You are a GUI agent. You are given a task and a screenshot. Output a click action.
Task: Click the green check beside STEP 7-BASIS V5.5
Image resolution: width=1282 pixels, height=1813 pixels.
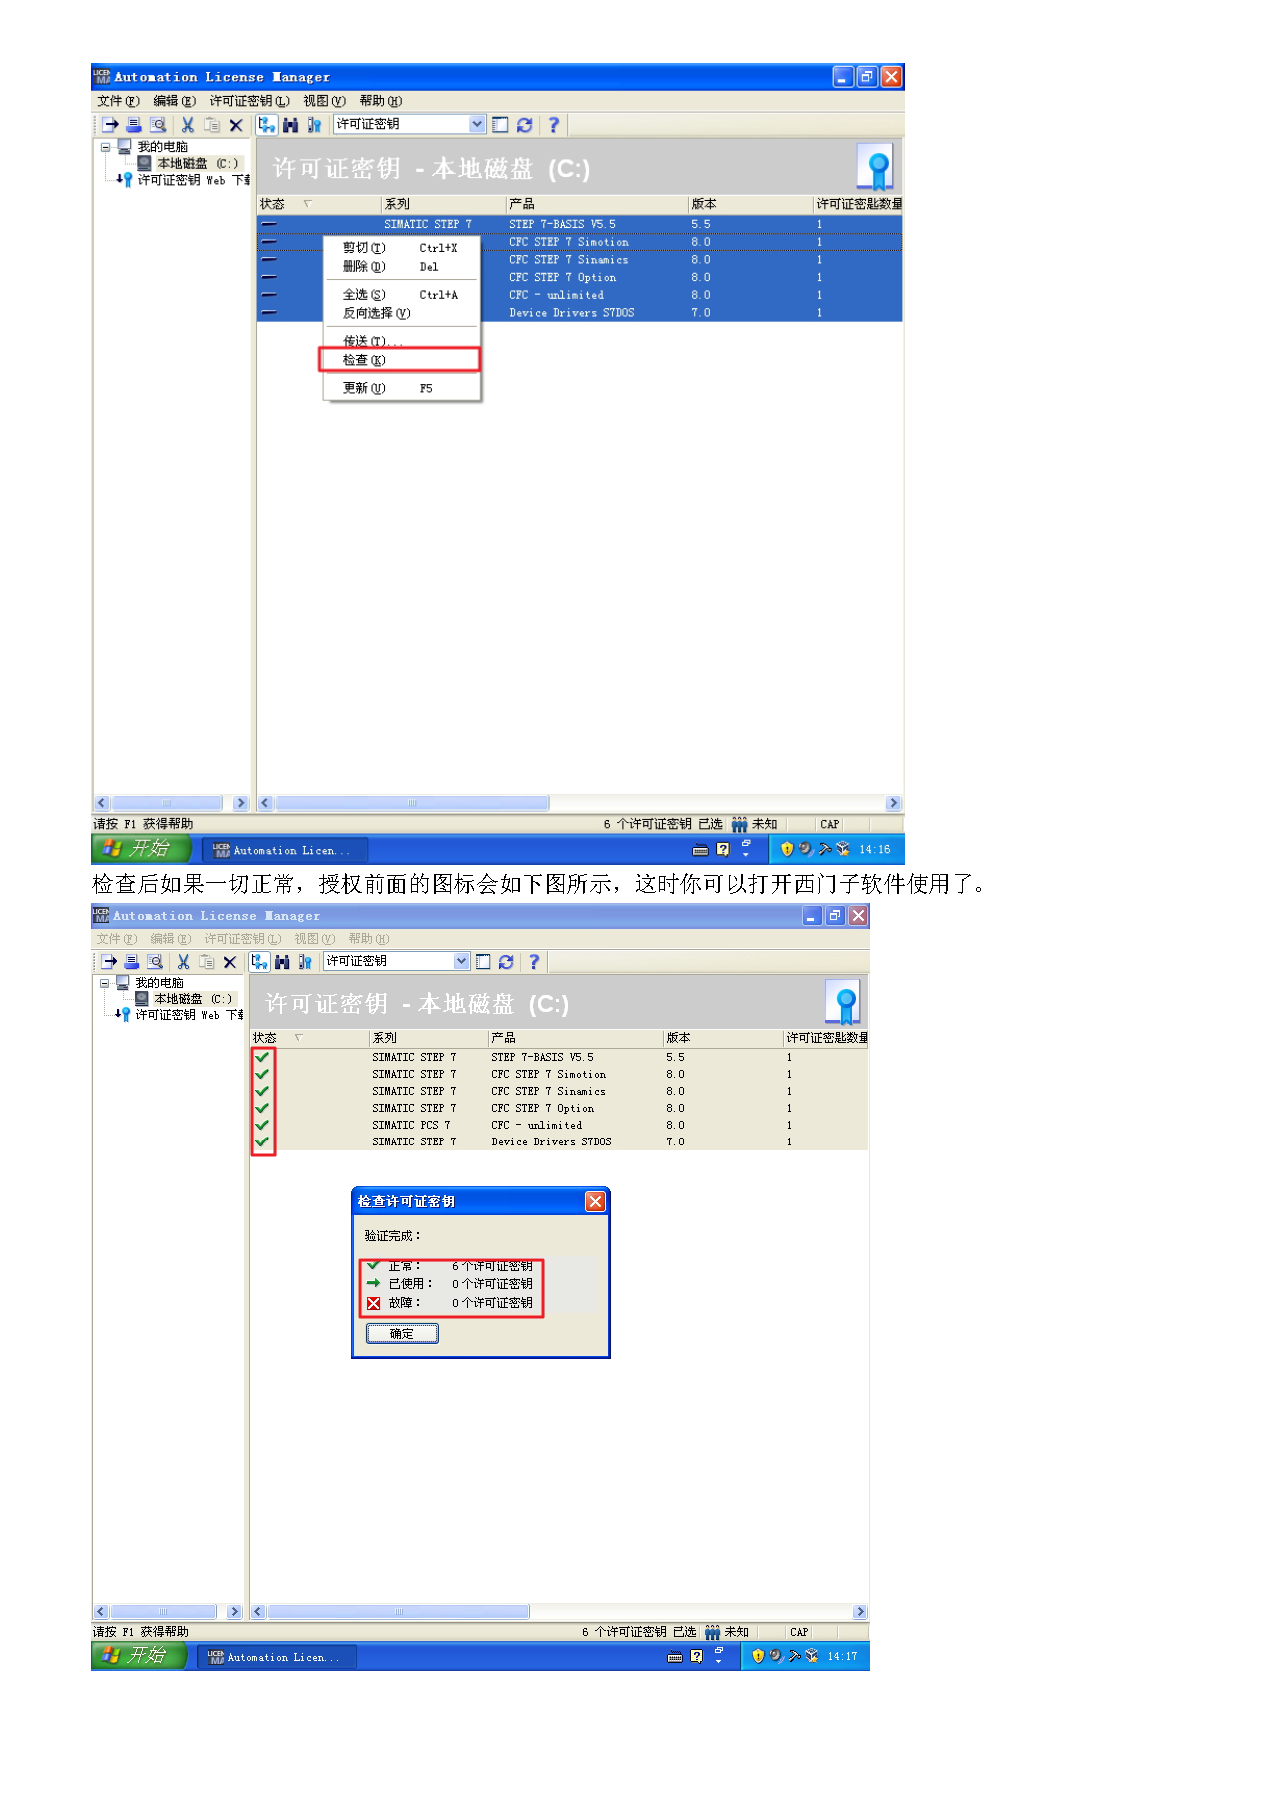[262, 1057]
